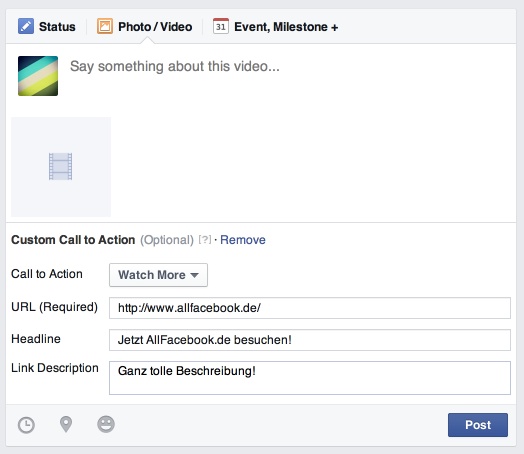Switch to the Status tab

tap(47, 26)
